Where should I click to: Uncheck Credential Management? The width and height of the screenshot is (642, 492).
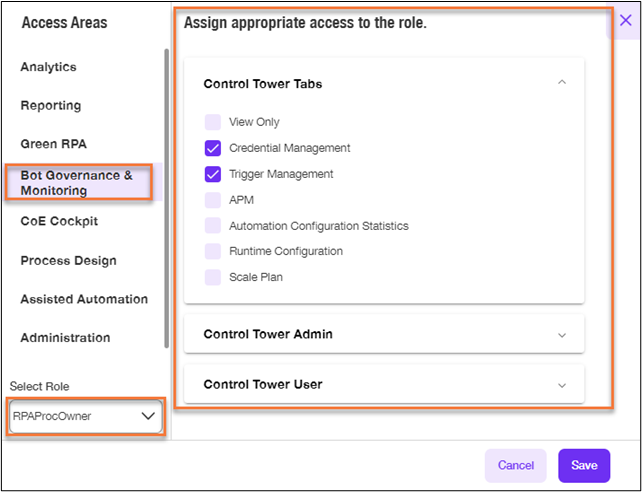point(212,148)
